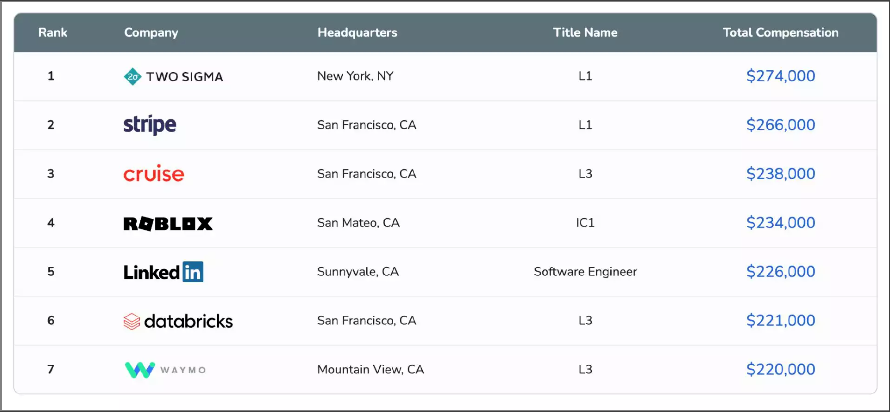Viewport: 890px width, 412px height.
Task: Click the Mountain View, CA headquarters cell
Action: click(x=371, y=370)
